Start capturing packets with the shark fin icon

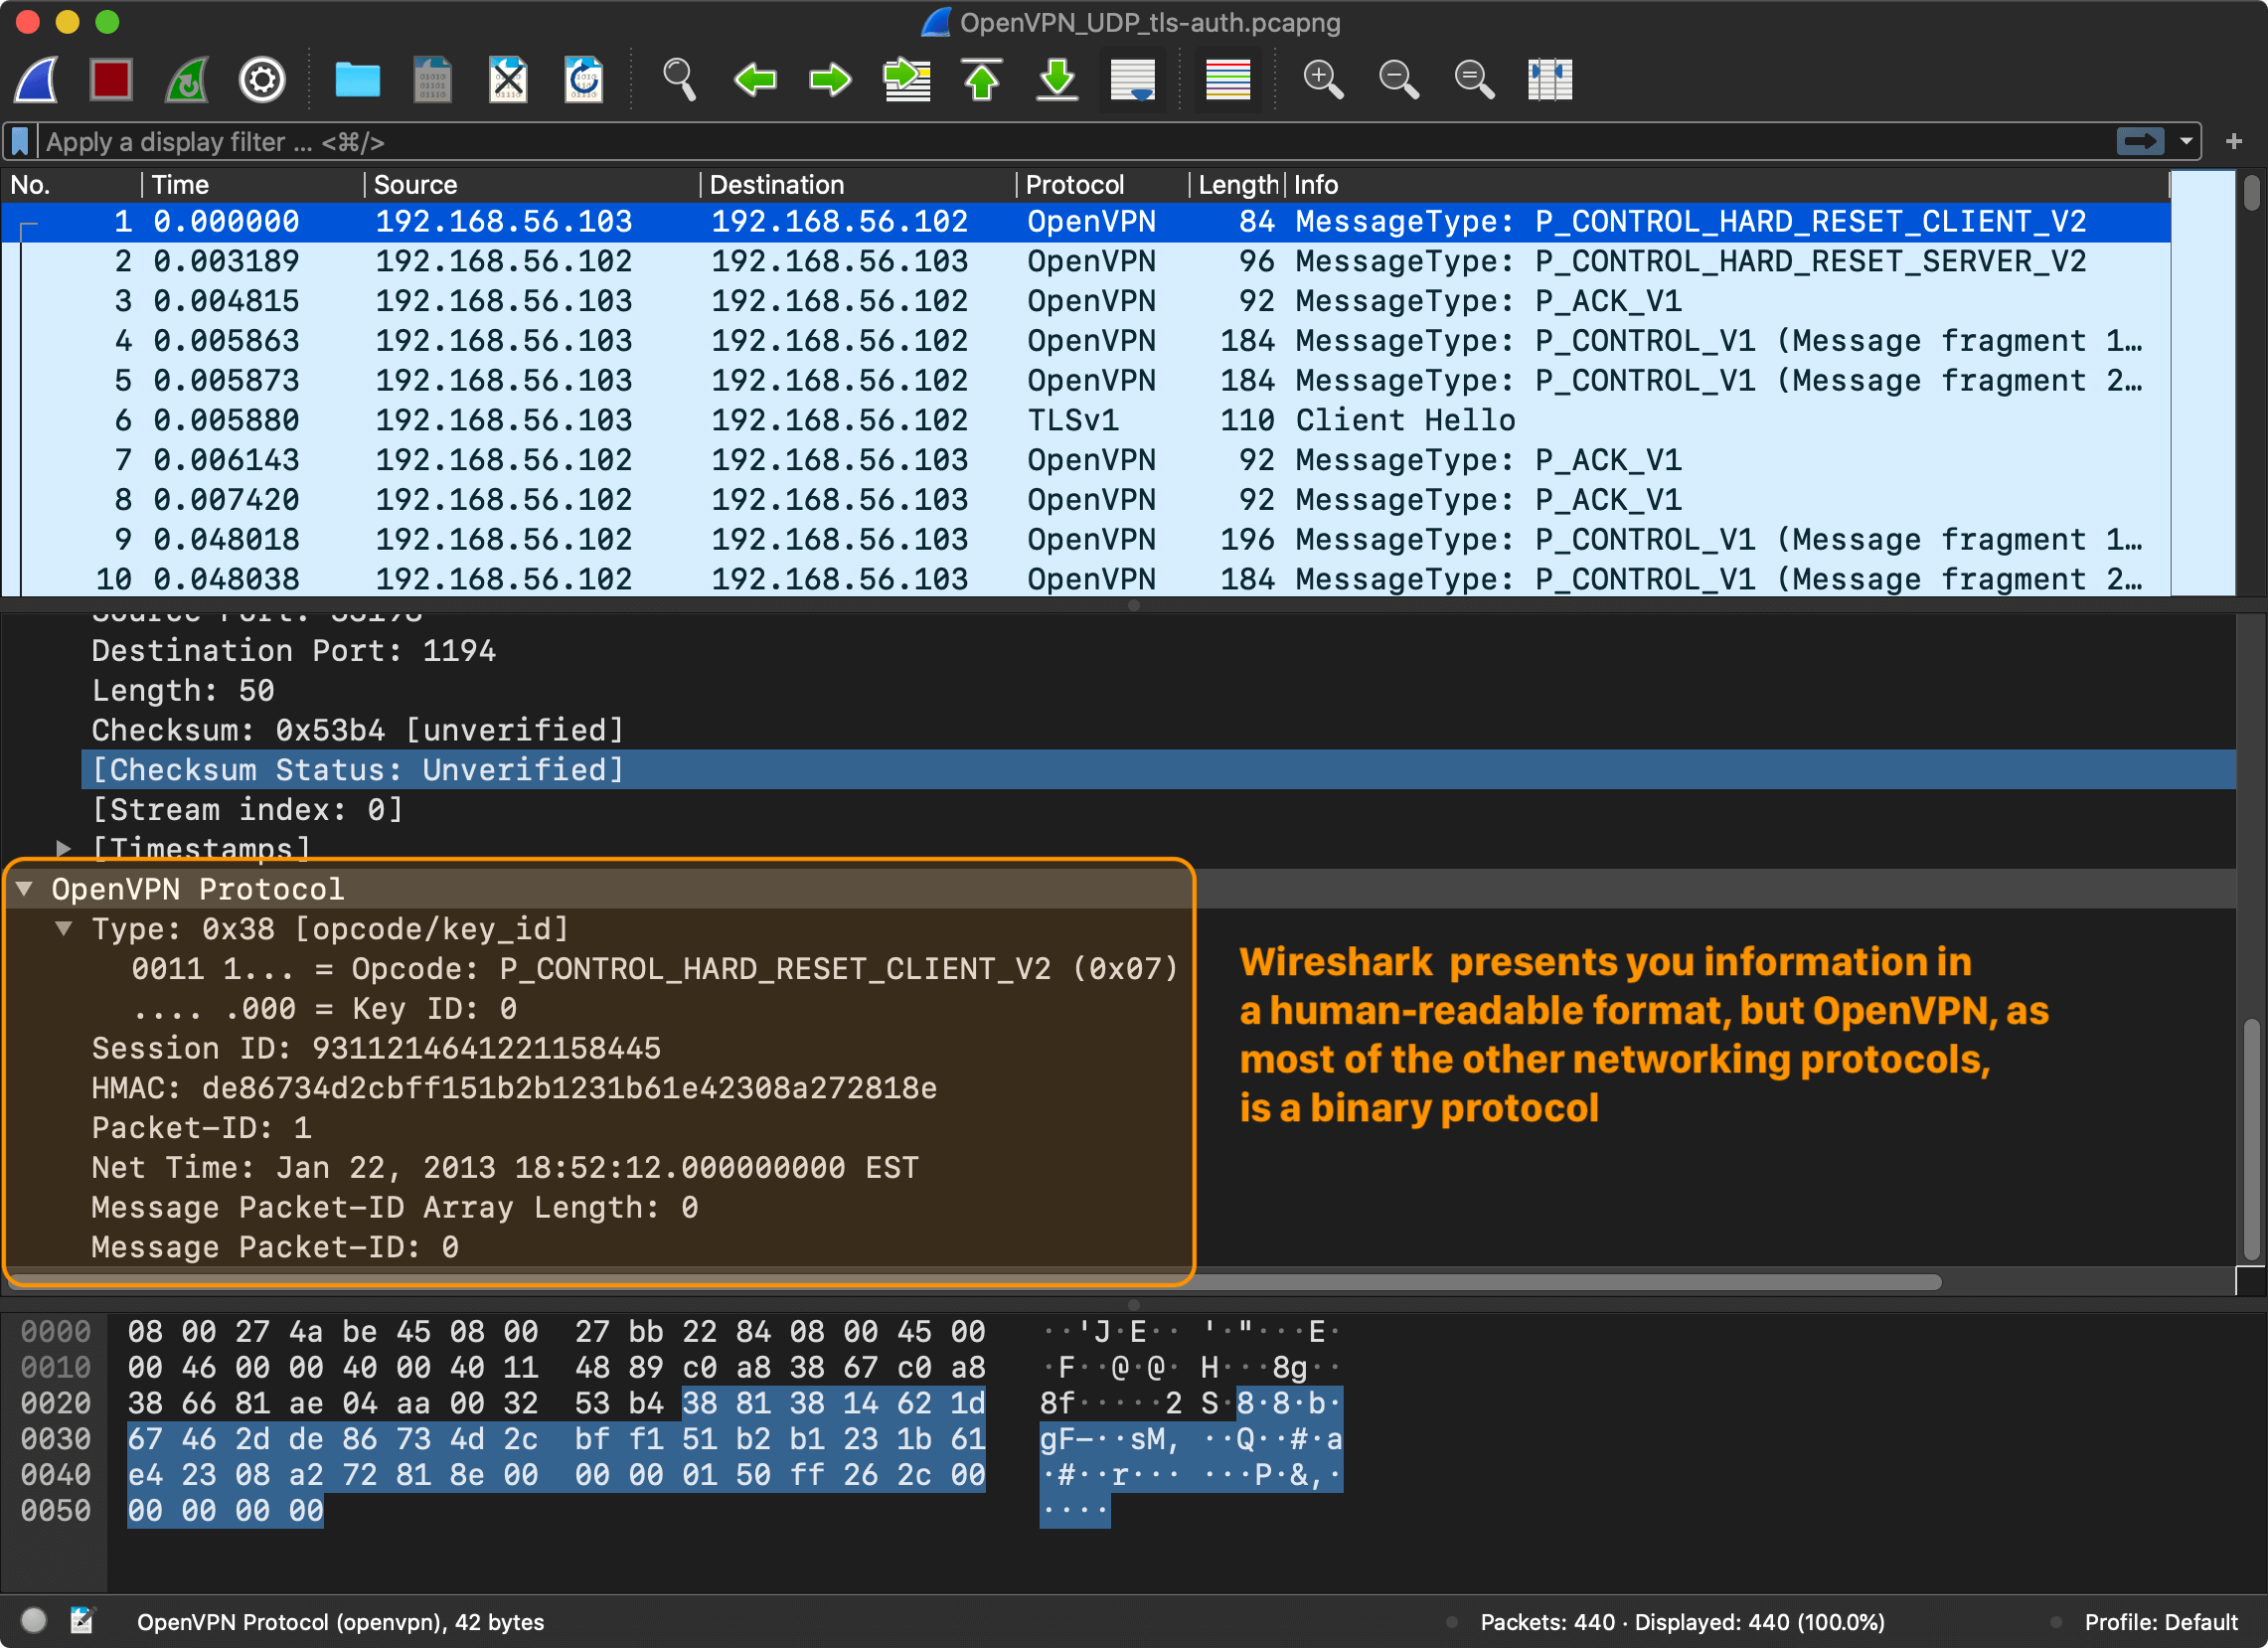click(37, 80)
